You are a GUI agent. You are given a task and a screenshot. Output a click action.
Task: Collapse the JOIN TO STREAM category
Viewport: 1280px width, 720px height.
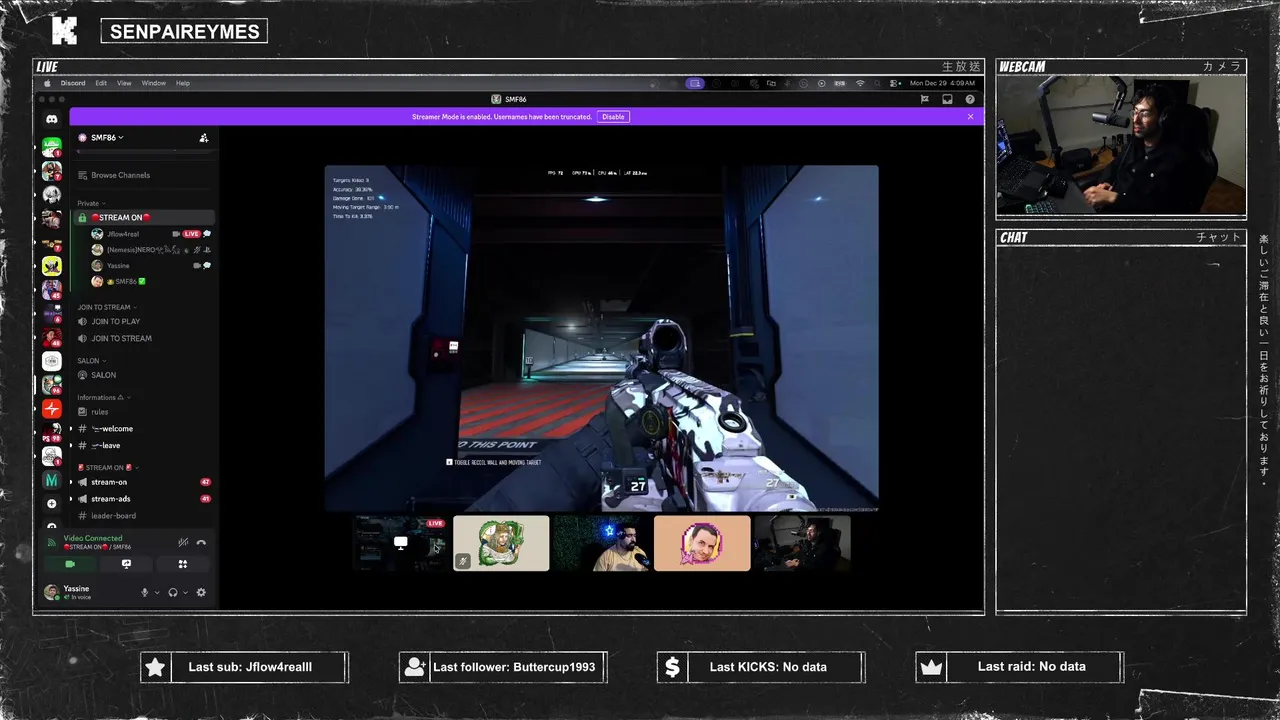pyautogui.click(x=107, y=307)
